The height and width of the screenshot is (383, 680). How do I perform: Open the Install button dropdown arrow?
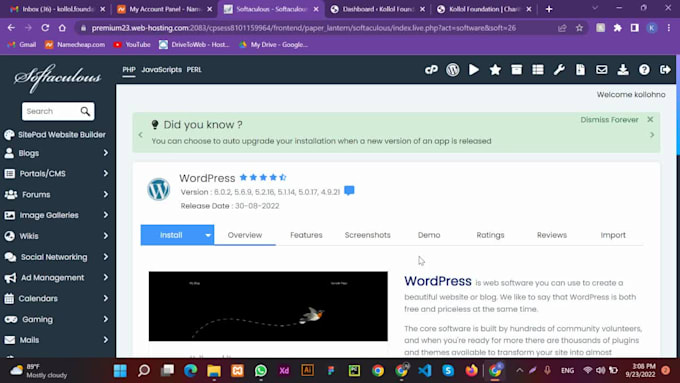tap(208, 235)
